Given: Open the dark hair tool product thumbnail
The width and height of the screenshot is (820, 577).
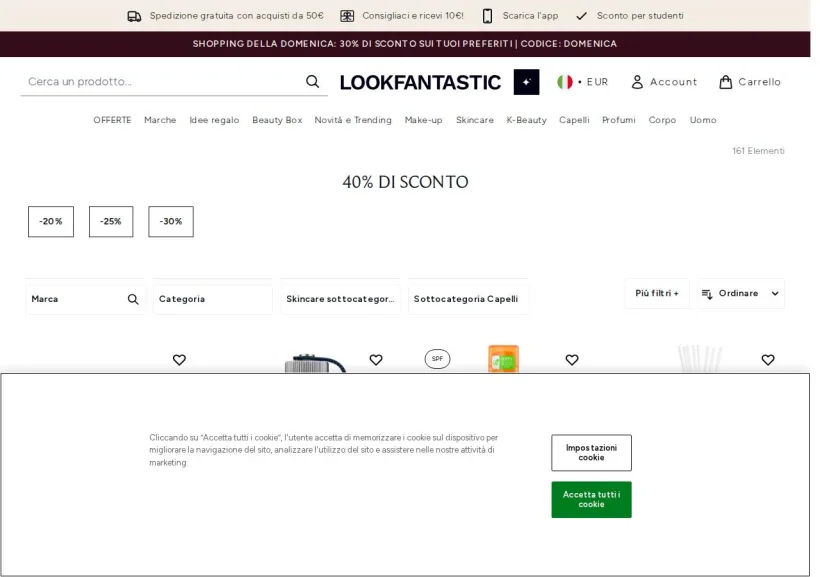Looking at the screenshot, I should pos(315,363).
